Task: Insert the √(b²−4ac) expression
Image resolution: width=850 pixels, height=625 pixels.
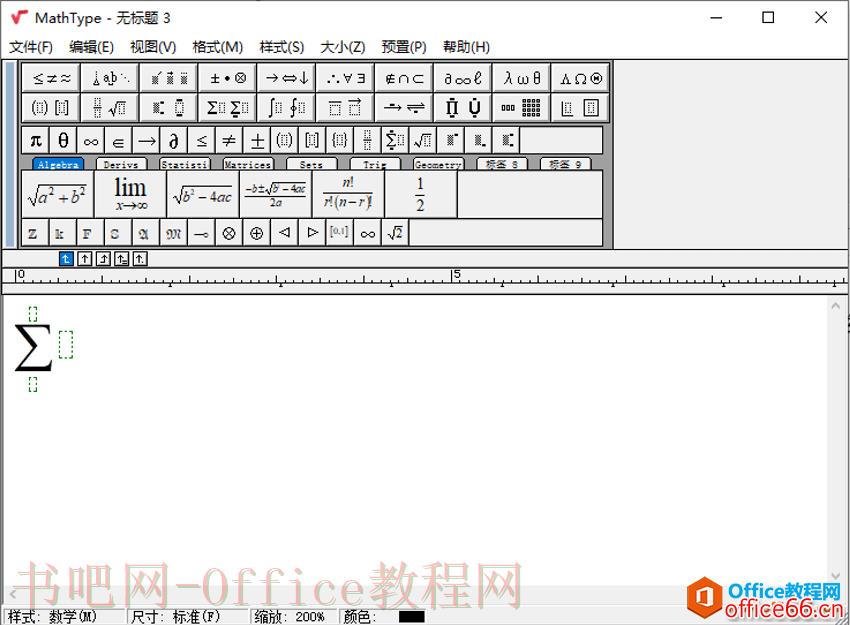Action: tap(203, 195)
